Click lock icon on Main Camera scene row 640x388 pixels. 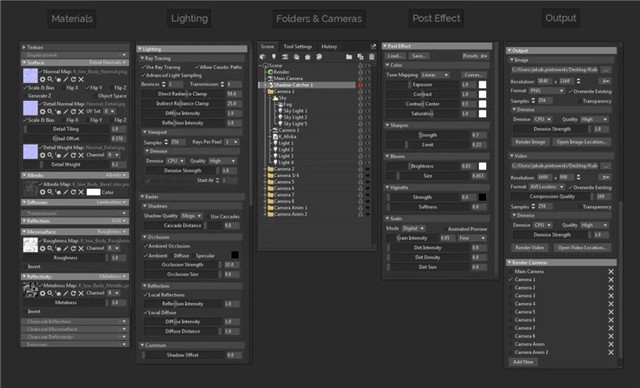pyautogui.click(x=360, y=78)
